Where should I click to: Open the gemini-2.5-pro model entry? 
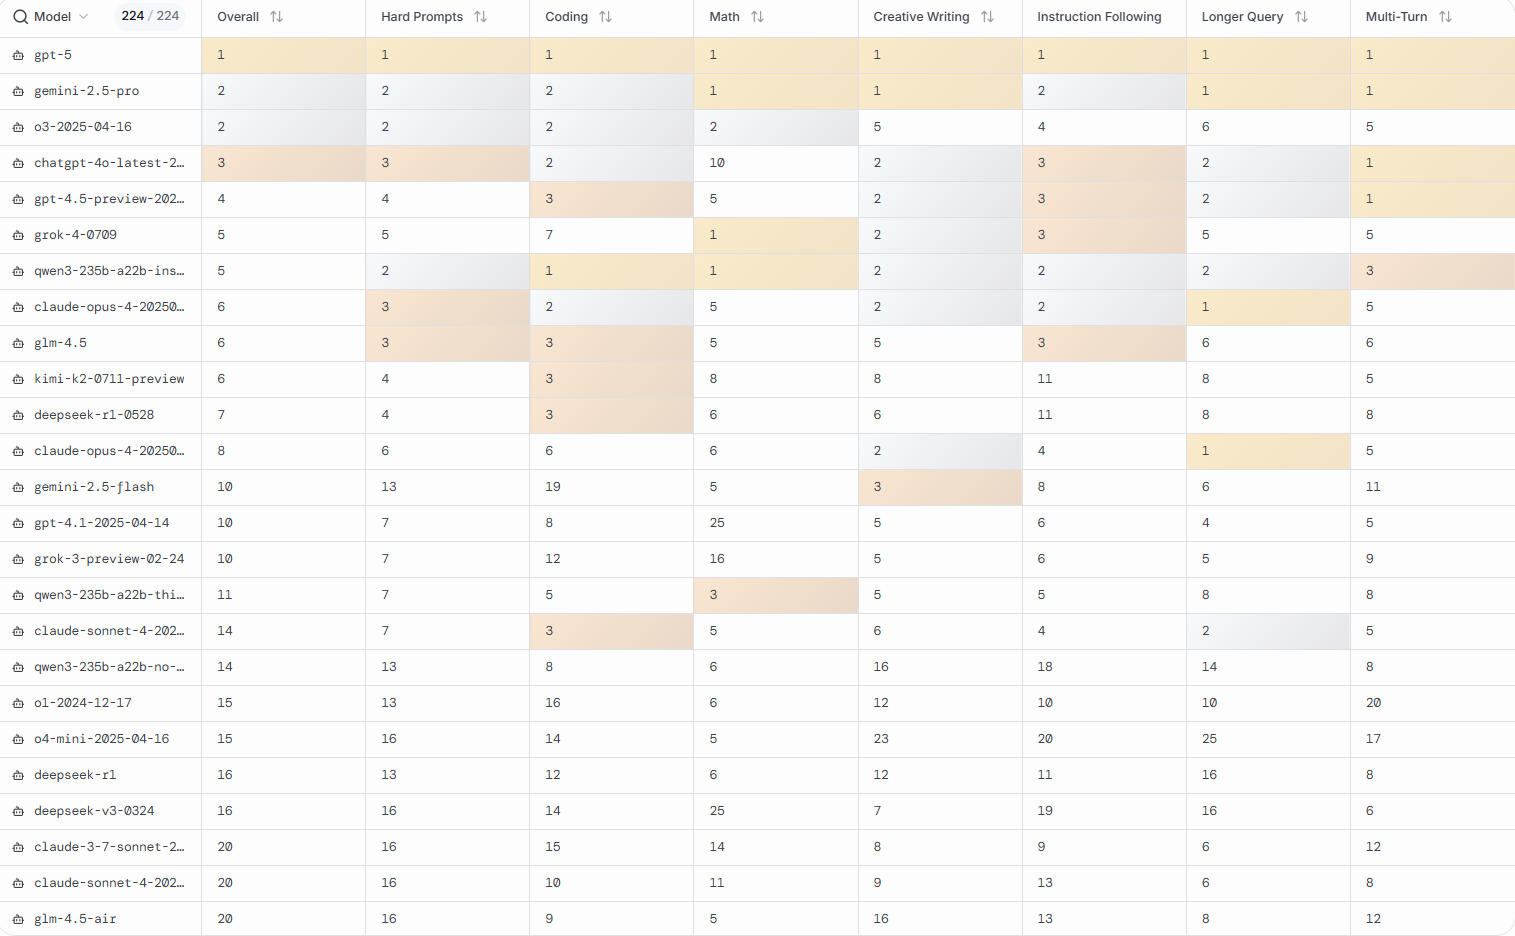(86, 91)
